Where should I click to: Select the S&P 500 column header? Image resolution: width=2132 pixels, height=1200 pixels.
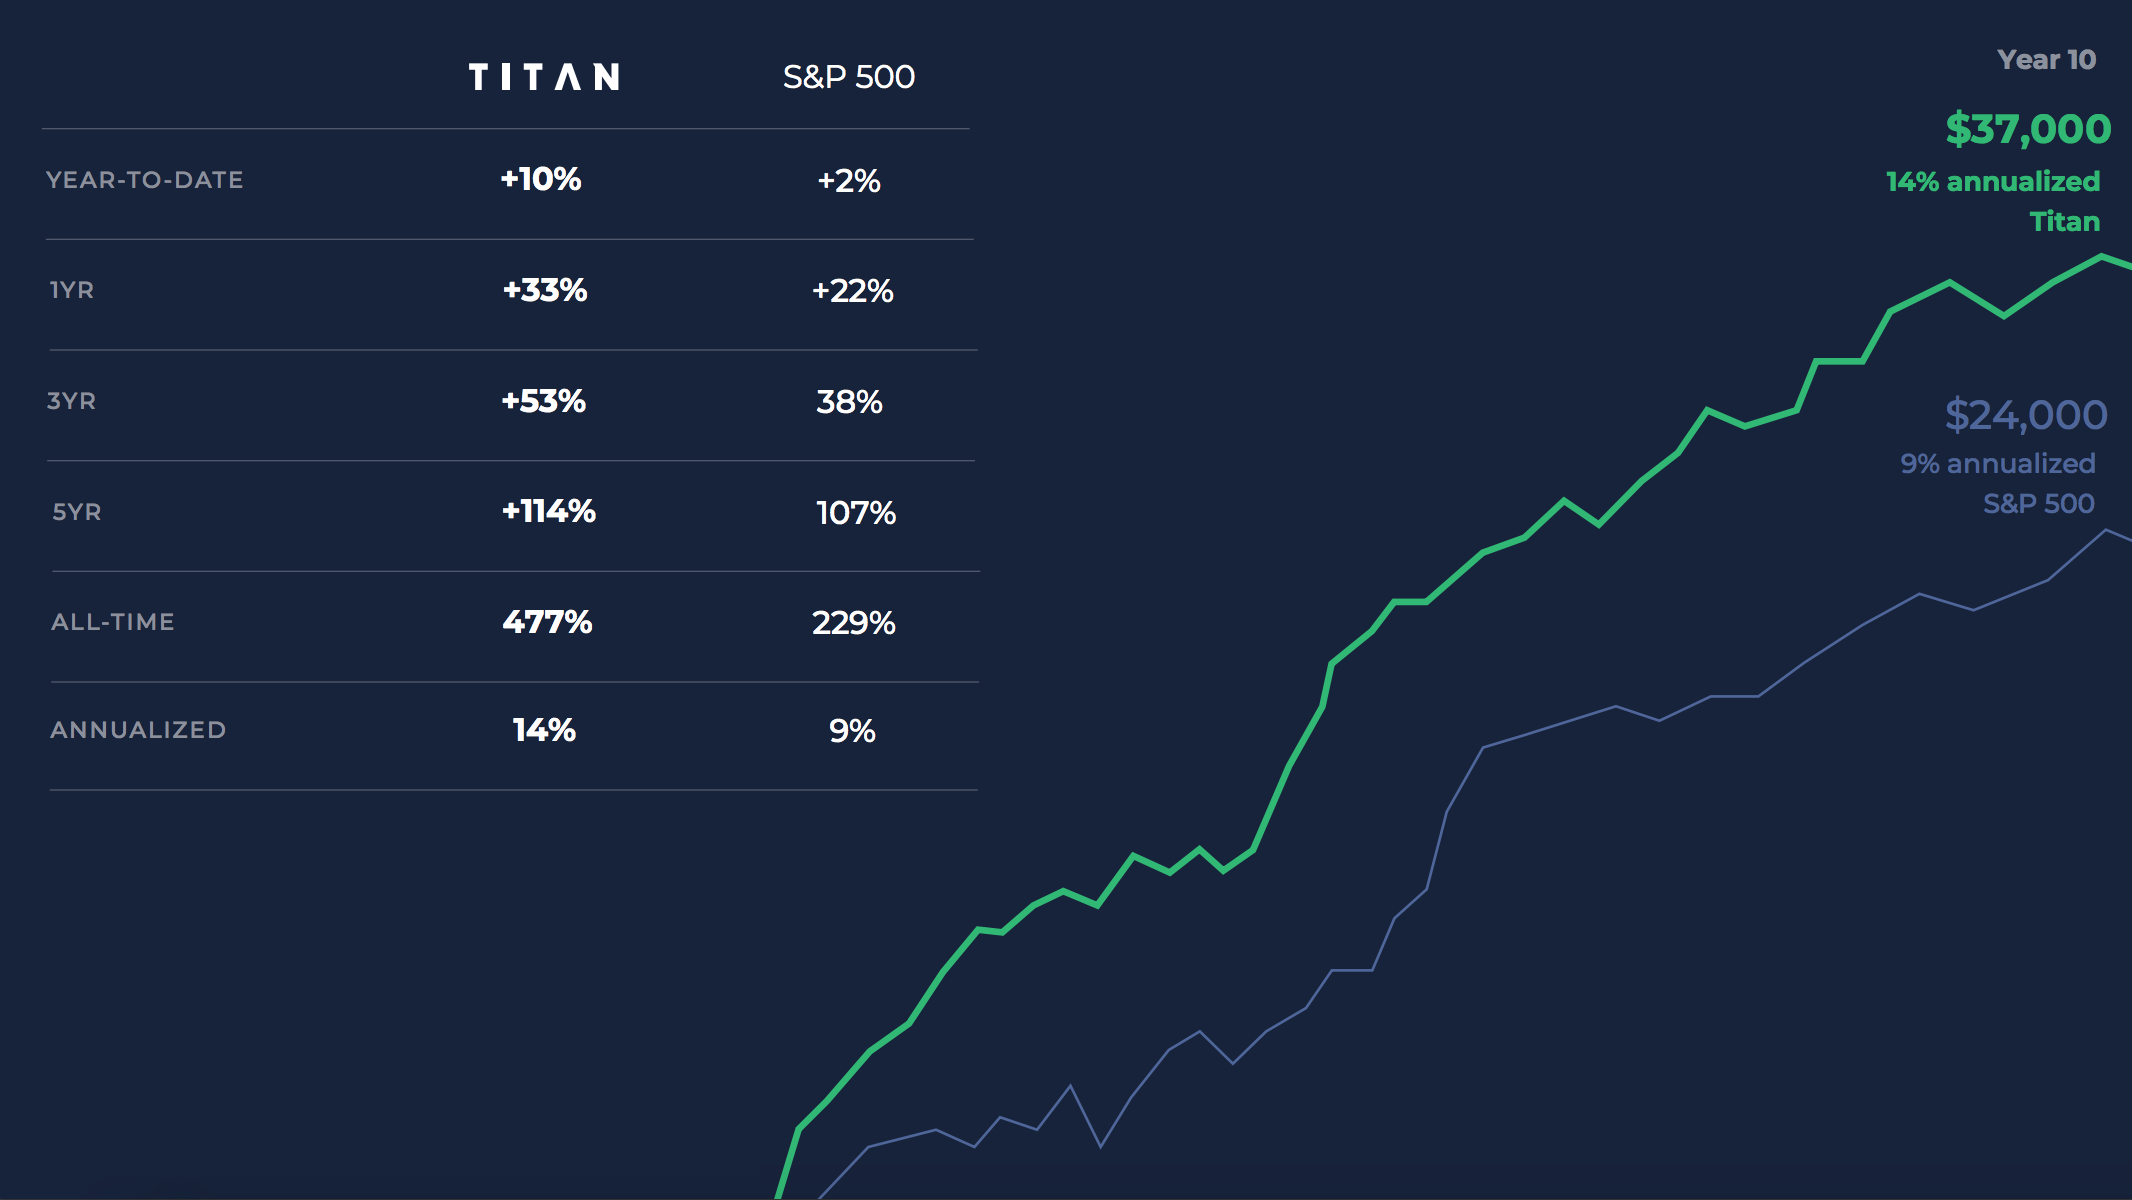pyautogui.click(x=848, y=77)
